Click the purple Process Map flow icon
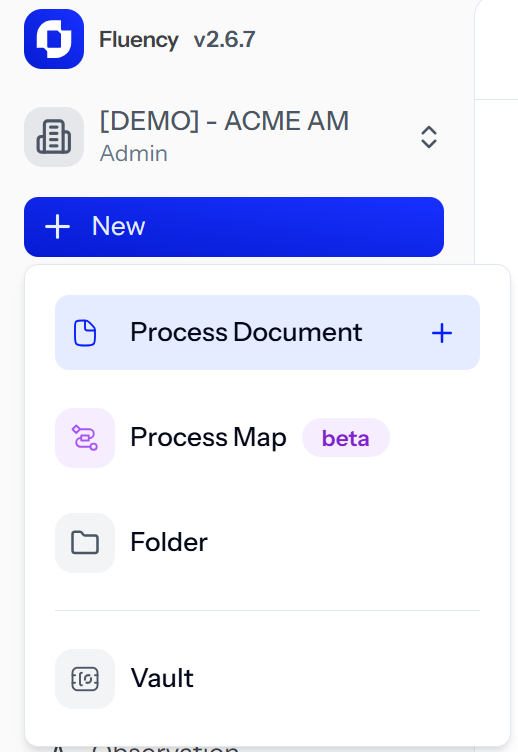518x752 pixels. pos(85,438)
